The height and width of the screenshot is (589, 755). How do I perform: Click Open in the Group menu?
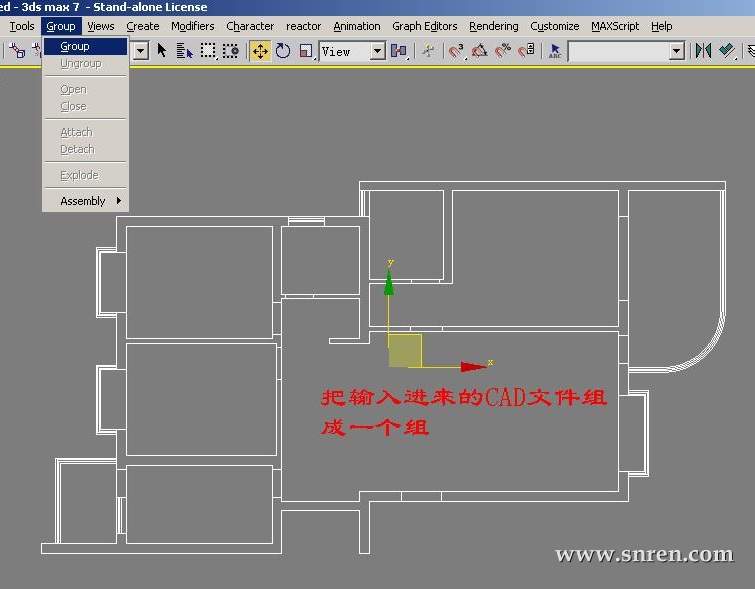pyautogui.click(x=86, y=89)
